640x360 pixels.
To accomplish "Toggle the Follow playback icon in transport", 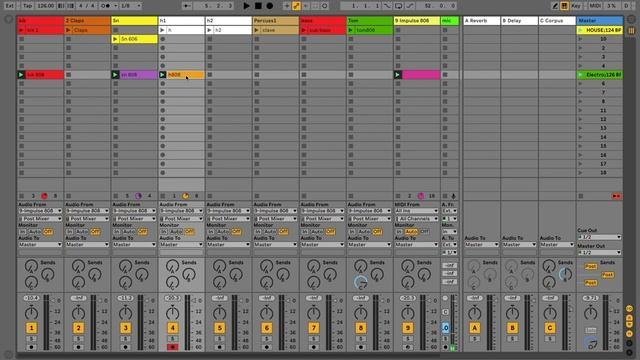I will click(187, 6).
